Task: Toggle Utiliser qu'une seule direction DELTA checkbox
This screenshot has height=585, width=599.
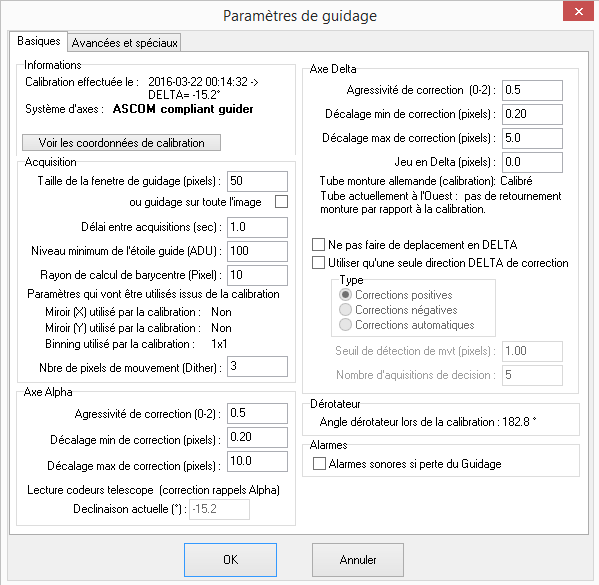Action: [318, 263]
